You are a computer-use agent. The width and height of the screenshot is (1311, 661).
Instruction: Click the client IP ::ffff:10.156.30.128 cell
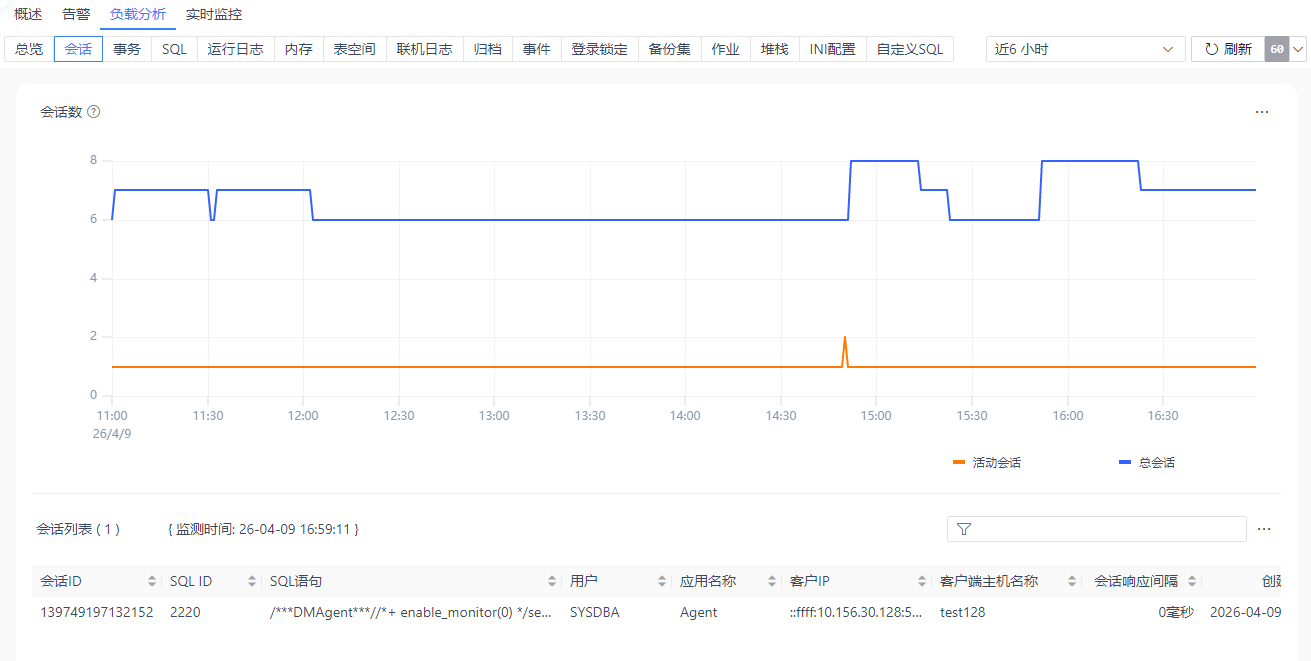(x=856, y=612)
